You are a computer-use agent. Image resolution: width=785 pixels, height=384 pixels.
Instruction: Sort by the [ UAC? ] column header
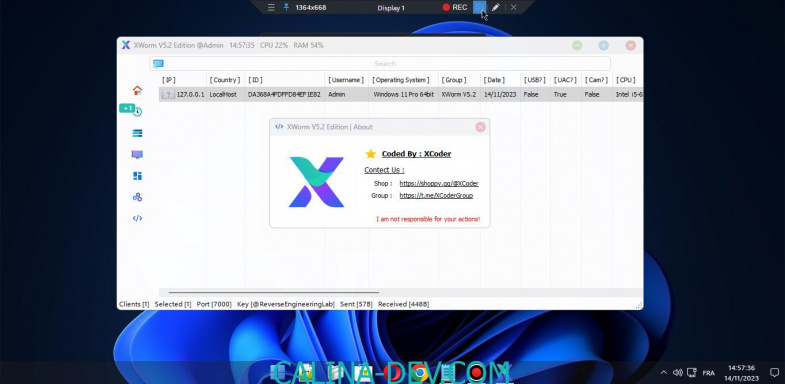point(565,80)
